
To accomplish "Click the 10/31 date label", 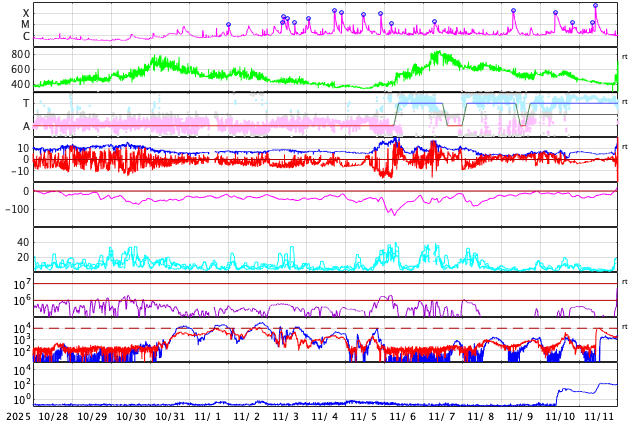I will [170, 416].
